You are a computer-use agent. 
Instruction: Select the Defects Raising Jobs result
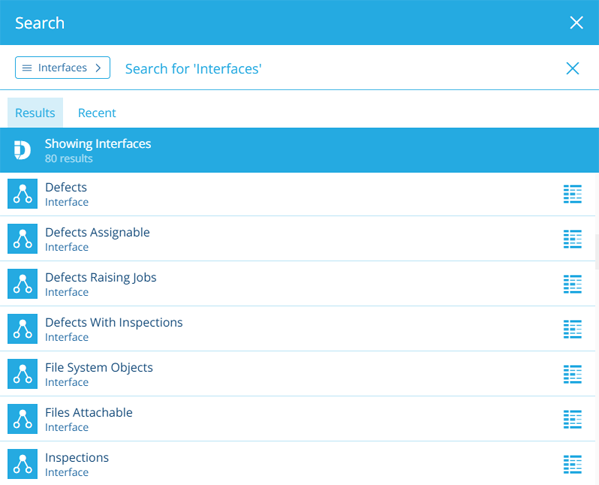tap(298, 284)
